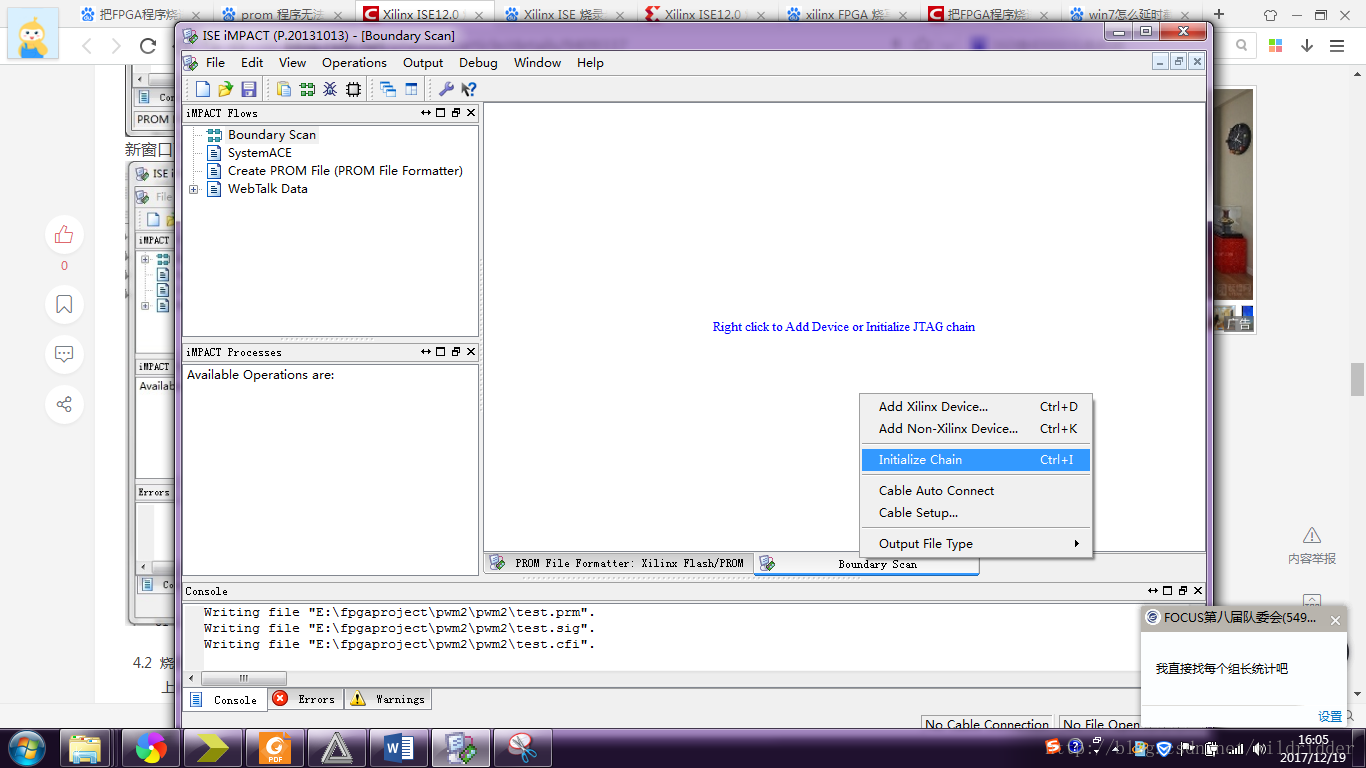Switch to the Console tab
The width and height of the screenshot is (1366, 768).
click(225, 700)
